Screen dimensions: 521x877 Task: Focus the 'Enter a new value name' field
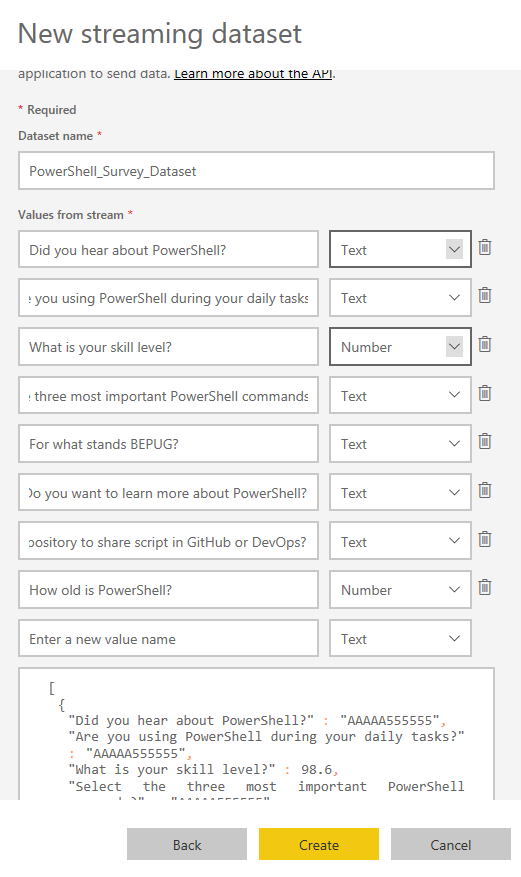(168, 639)
